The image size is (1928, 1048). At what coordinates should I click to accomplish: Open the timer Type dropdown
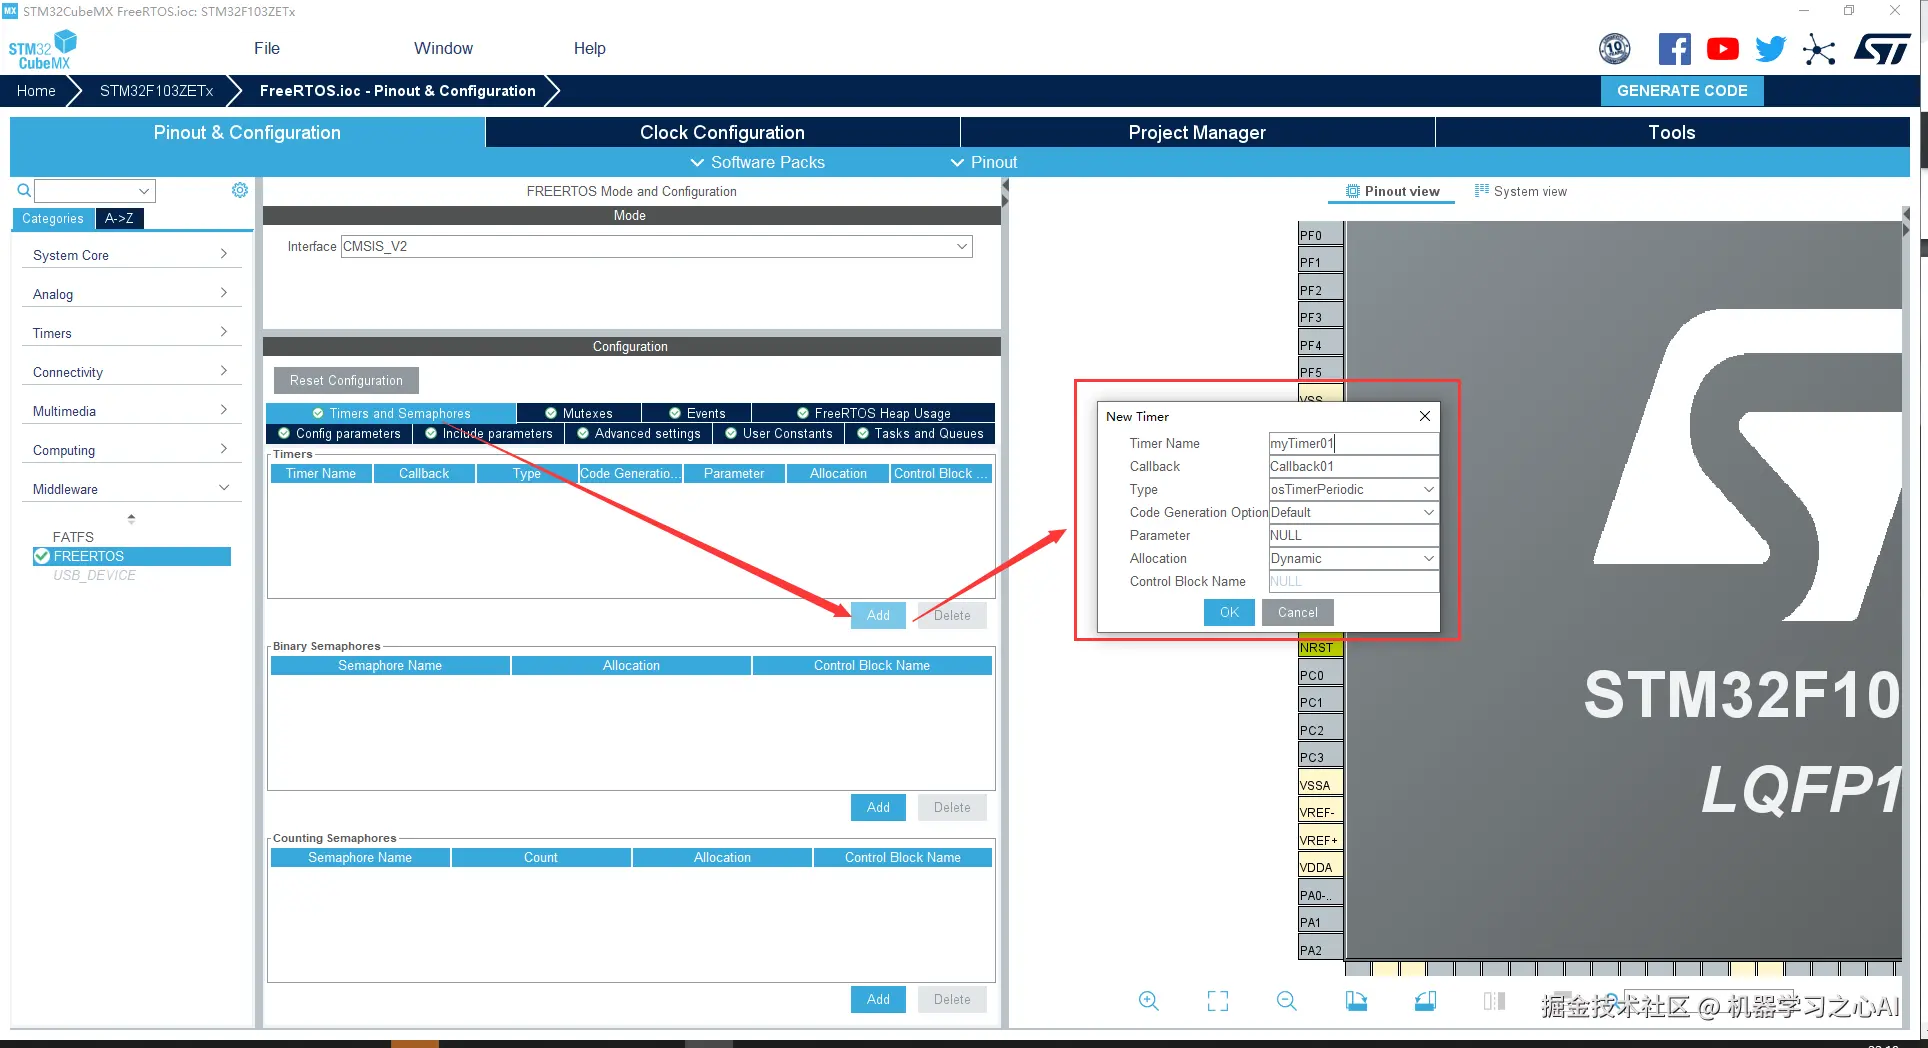click(1353, 489)
